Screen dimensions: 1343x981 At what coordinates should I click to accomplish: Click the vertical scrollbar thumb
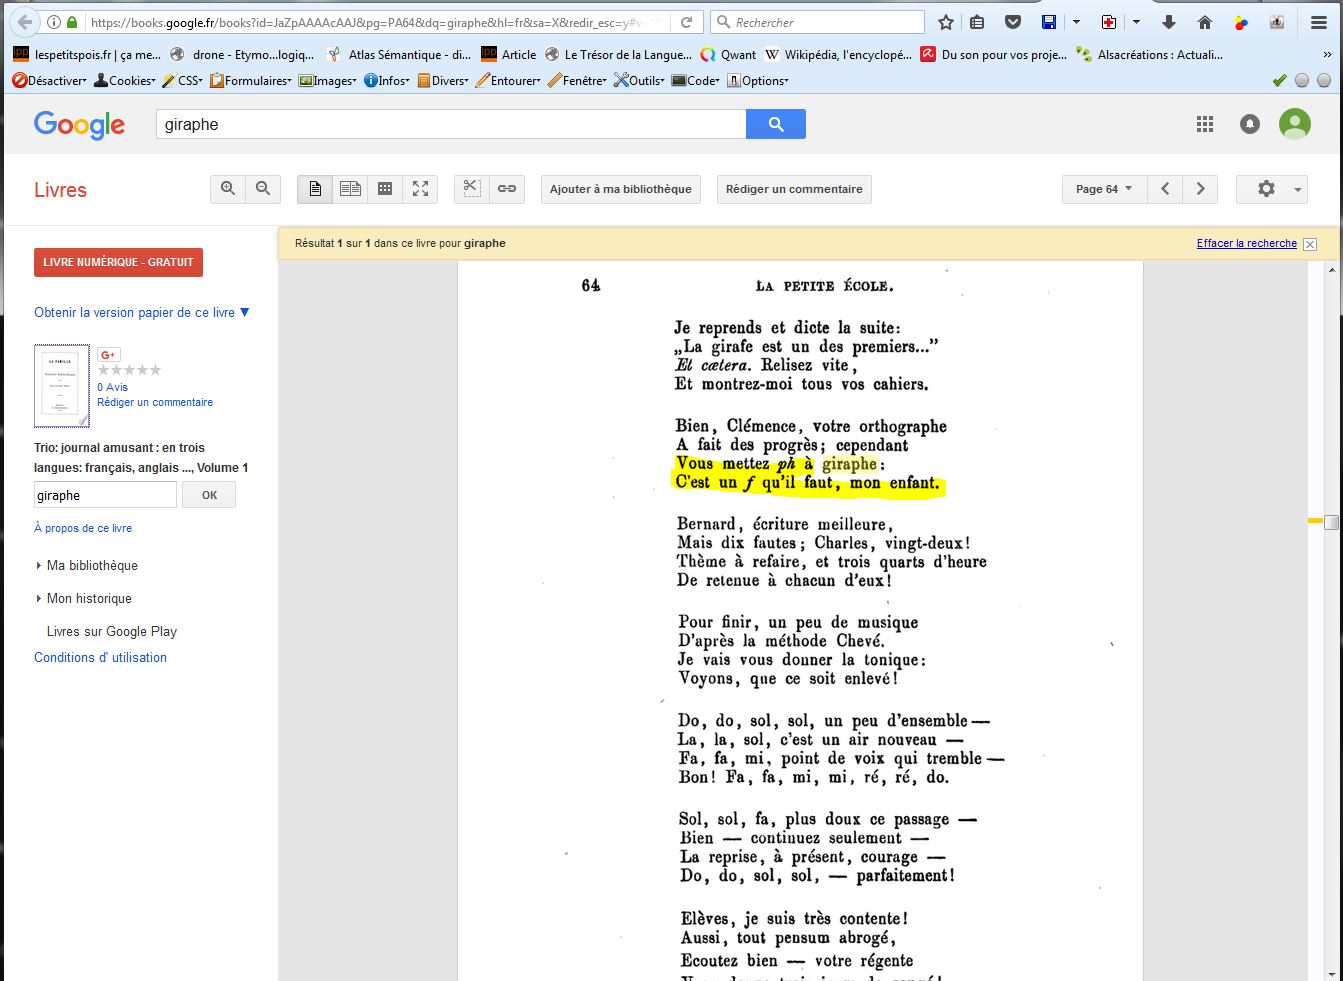click(x=1331, y=521)
